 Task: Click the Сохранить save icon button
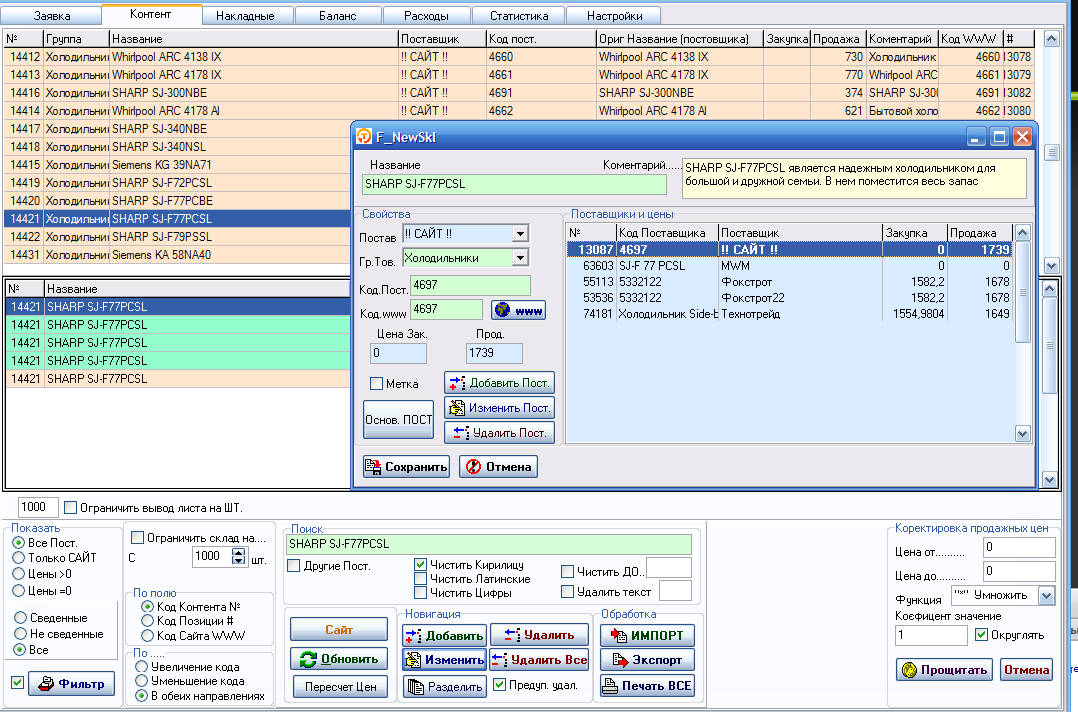pos(406,467)
